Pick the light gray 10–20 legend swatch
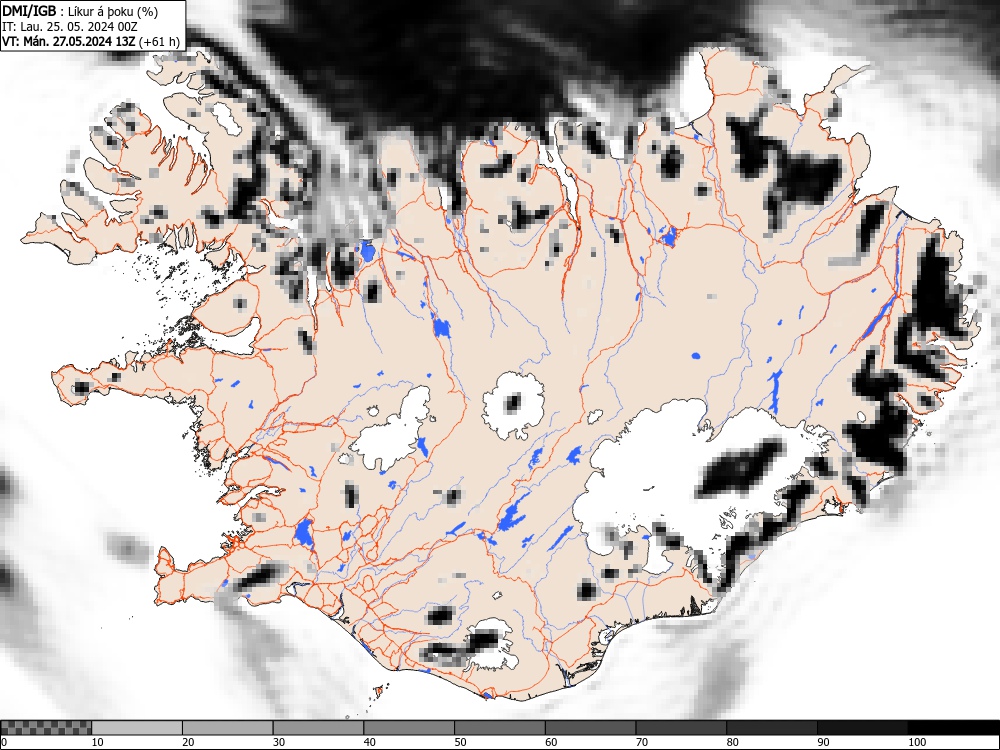The image size is (1000, 750). (x=137, y=728)
